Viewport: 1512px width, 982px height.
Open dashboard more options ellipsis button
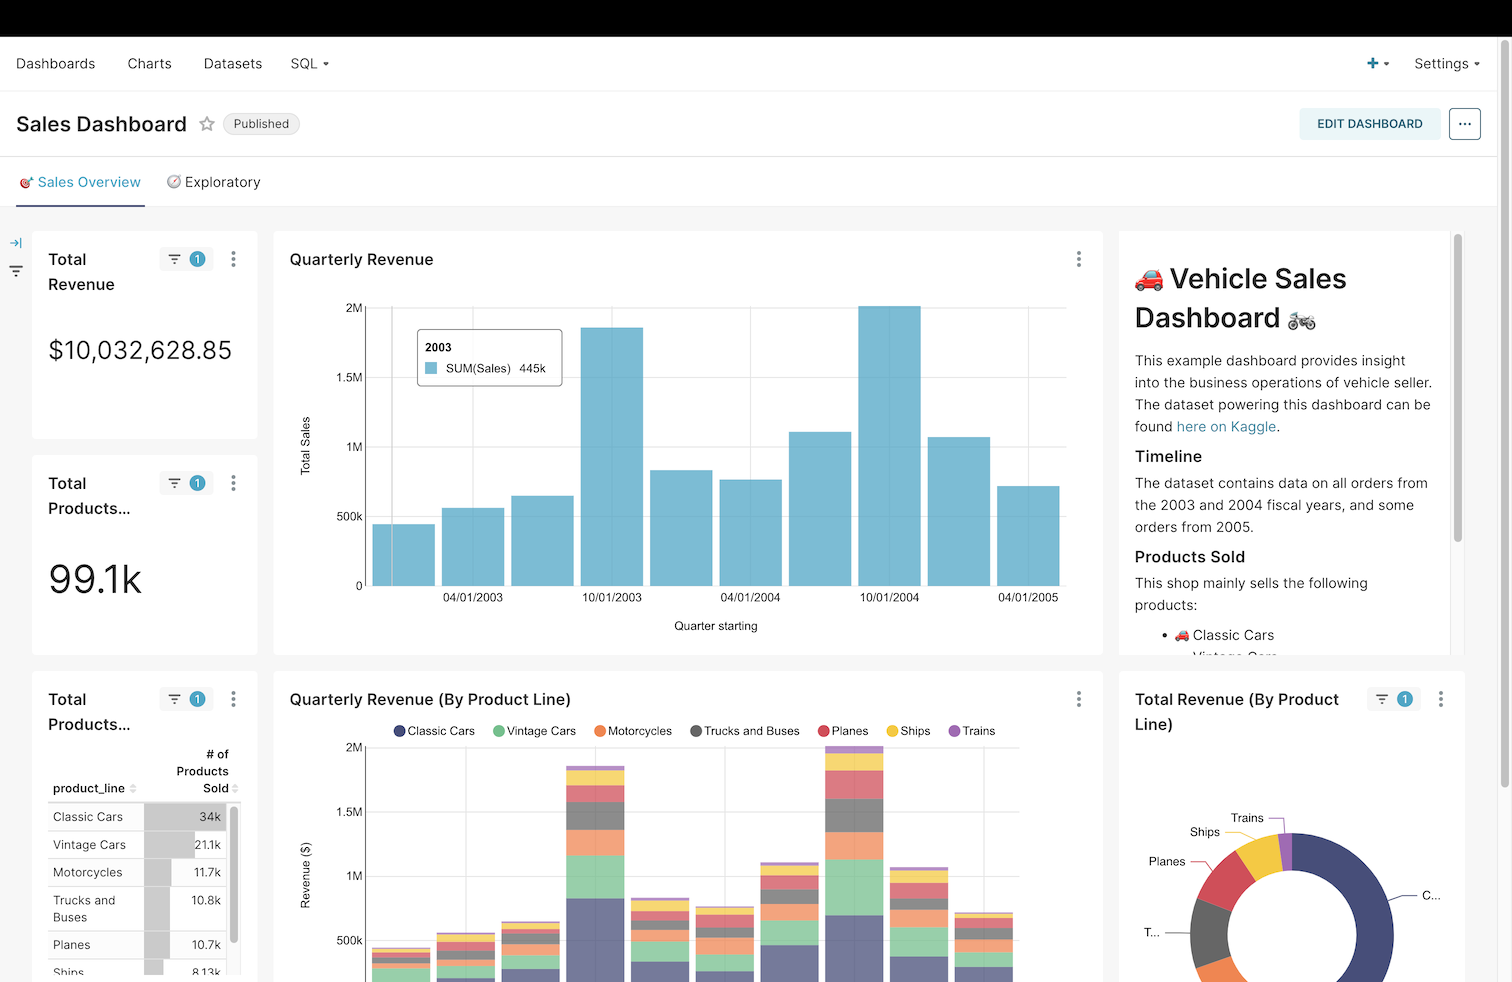(1465, 124)
